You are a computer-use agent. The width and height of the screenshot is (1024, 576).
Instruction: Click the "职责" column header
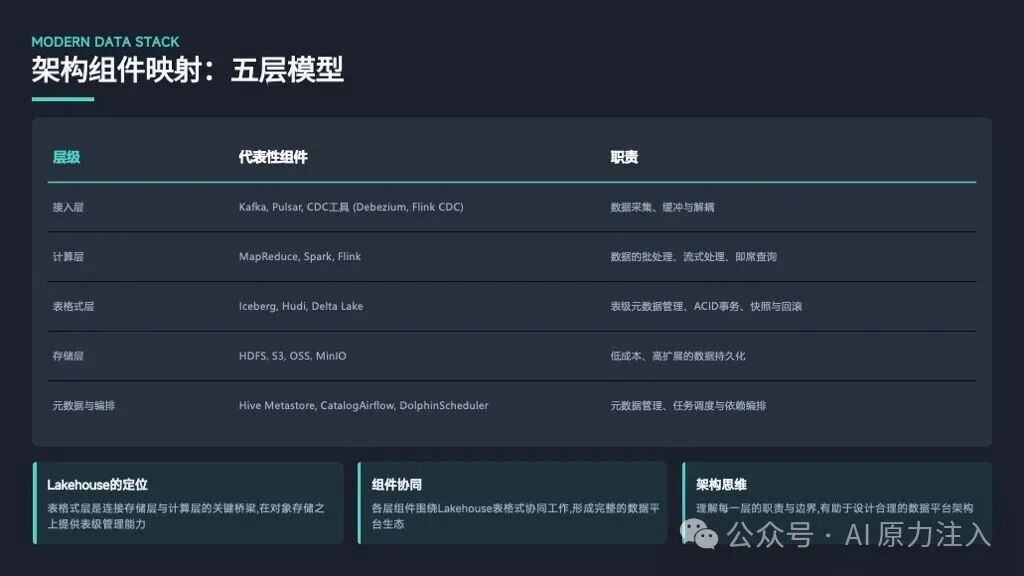click(624, 157)
